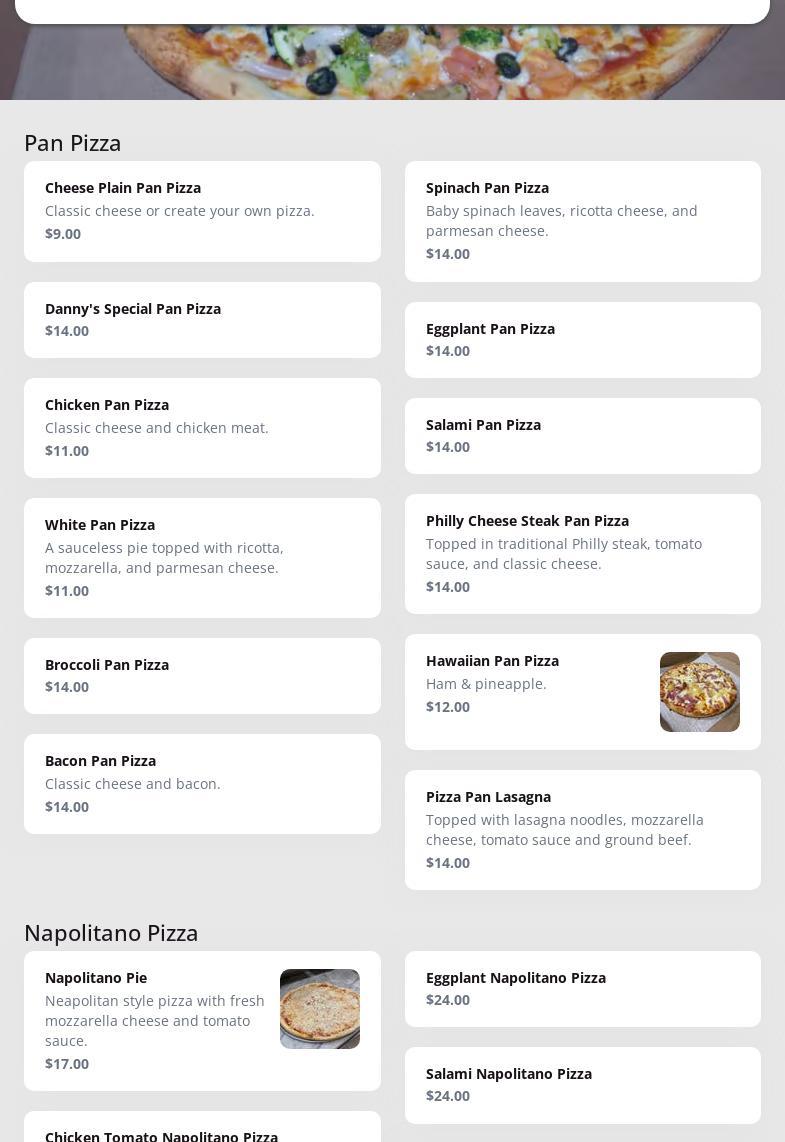Select Danny's Special Pan Pizza card
The image size is (785, 1142).
click(202, 319)
